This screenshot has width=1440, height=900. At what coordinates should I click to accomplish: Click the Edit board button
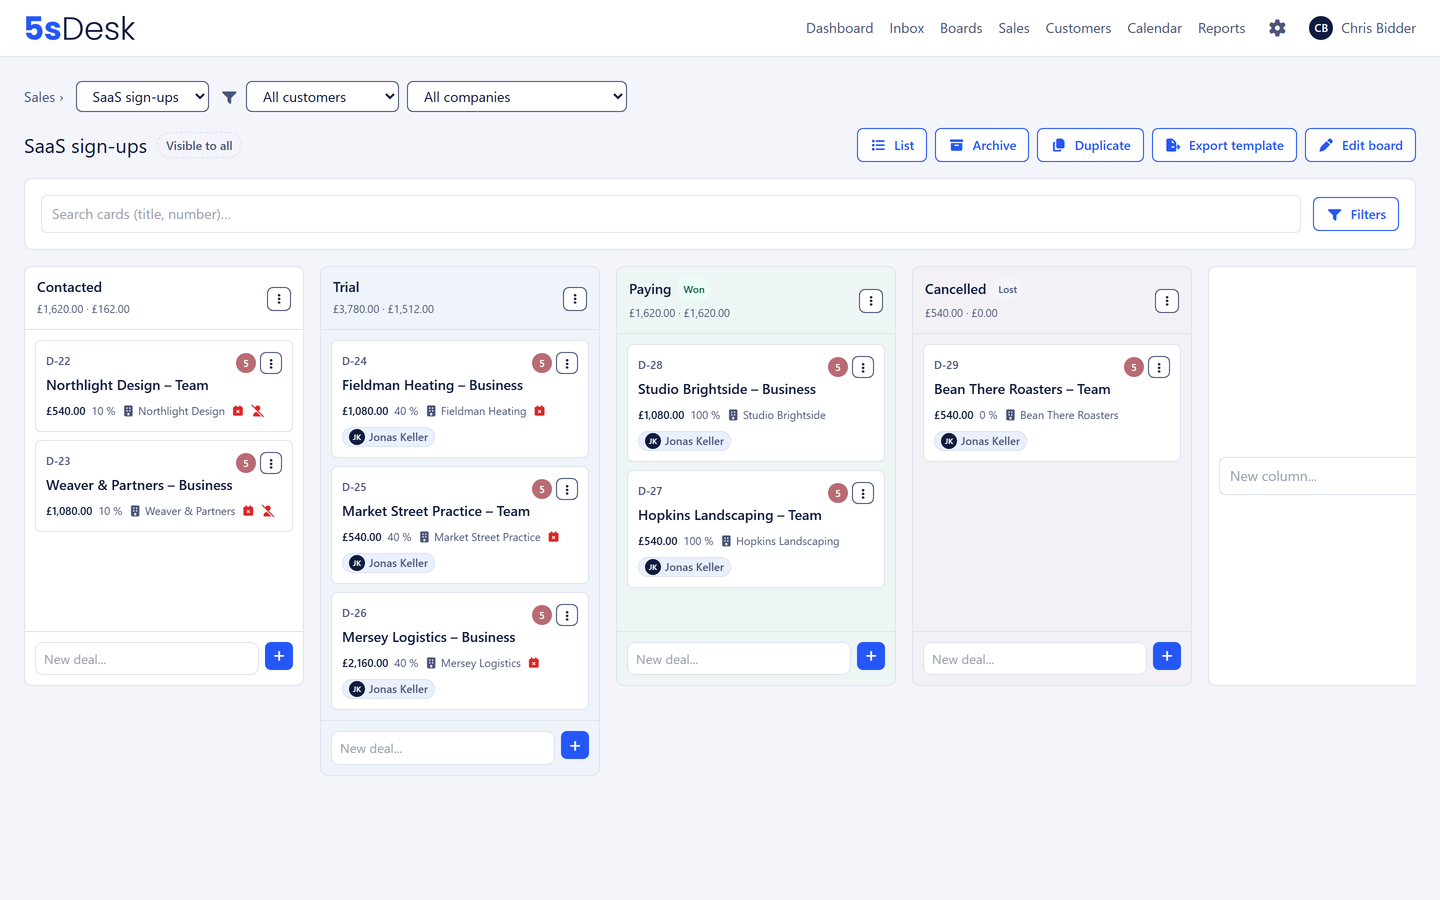click(1360, 145)
